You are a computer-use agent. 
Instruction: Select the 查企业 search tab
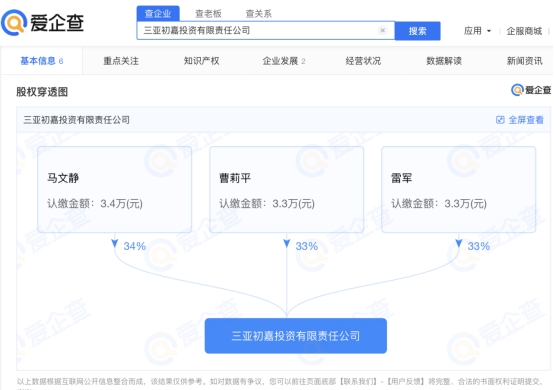pyautogui.click(x=158, y=14)
